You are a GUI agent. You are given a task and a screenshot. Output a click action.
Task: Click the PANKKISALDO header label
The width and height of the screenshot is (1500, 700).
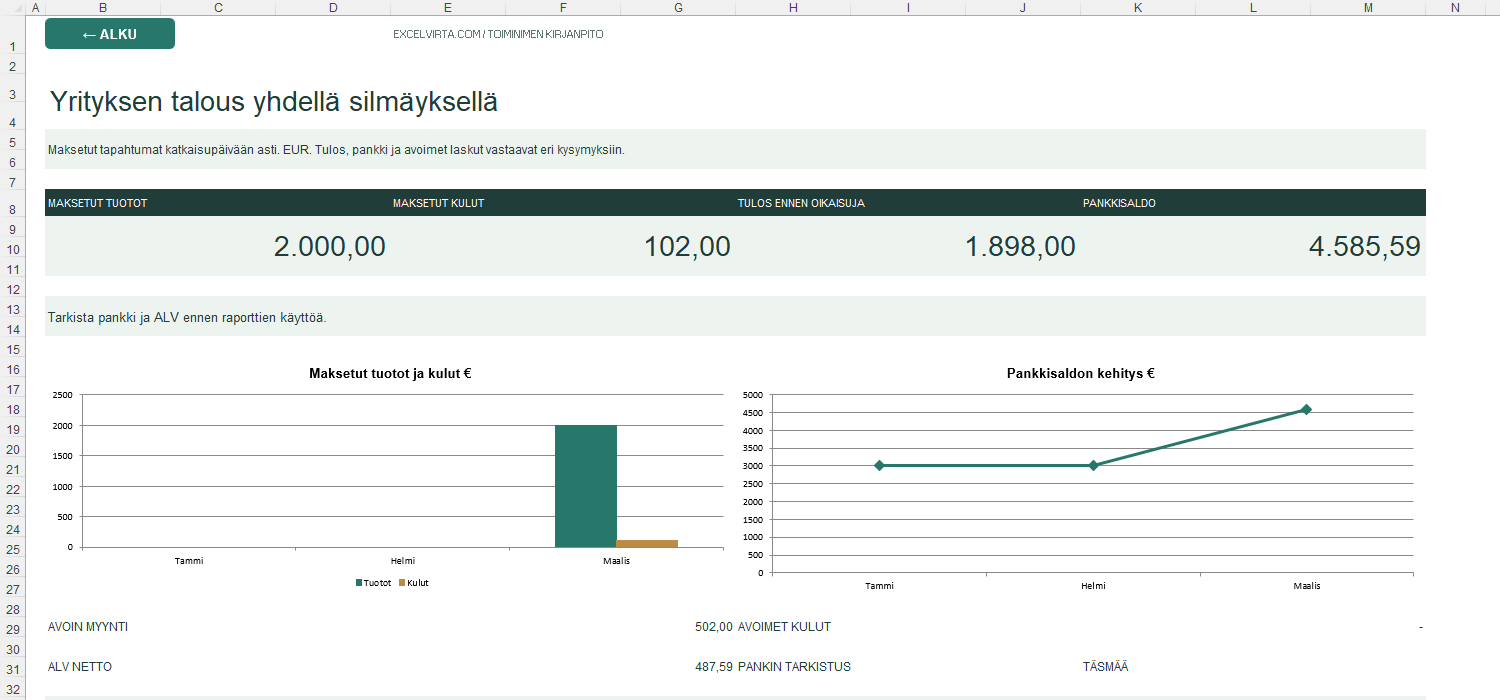(1119, 203)
